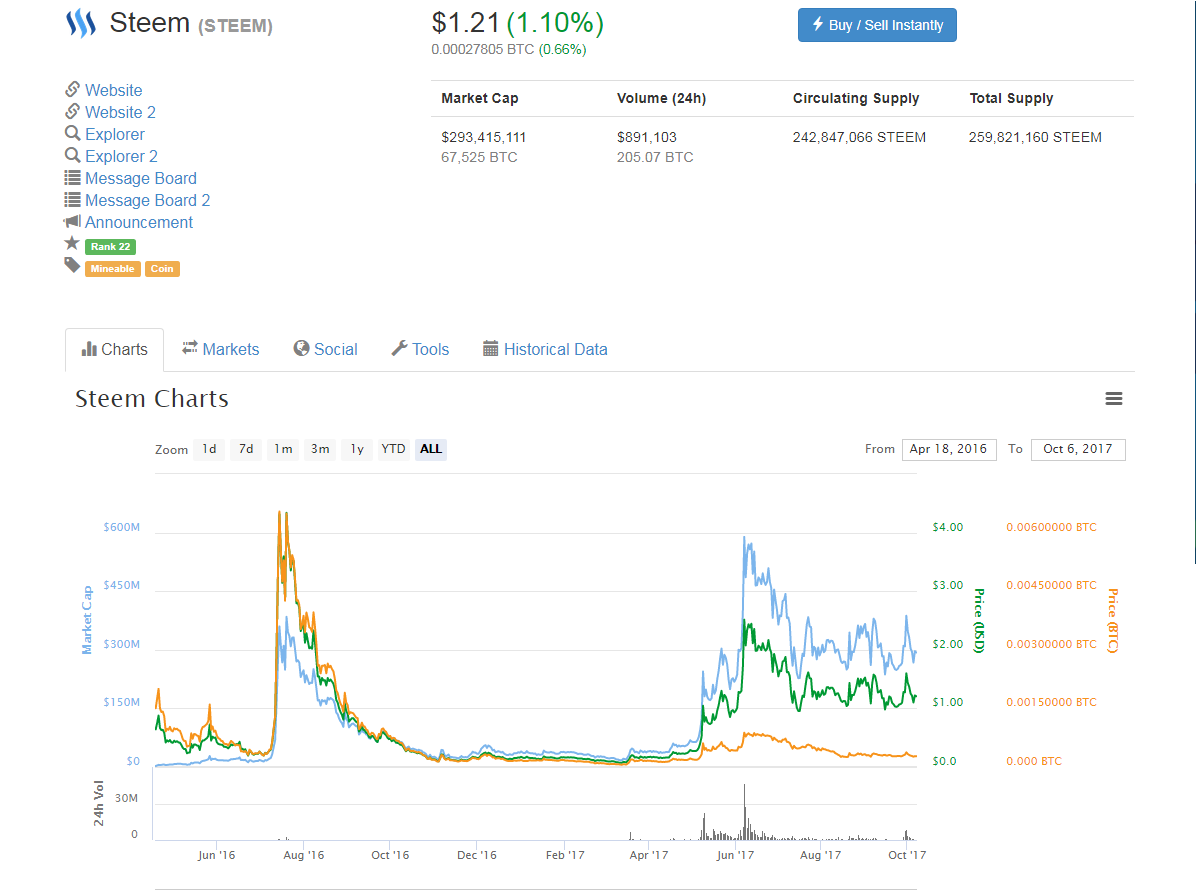Screen dimensions: 1197x891
Task: Open the Website 2 link
Action: (121, 112)
